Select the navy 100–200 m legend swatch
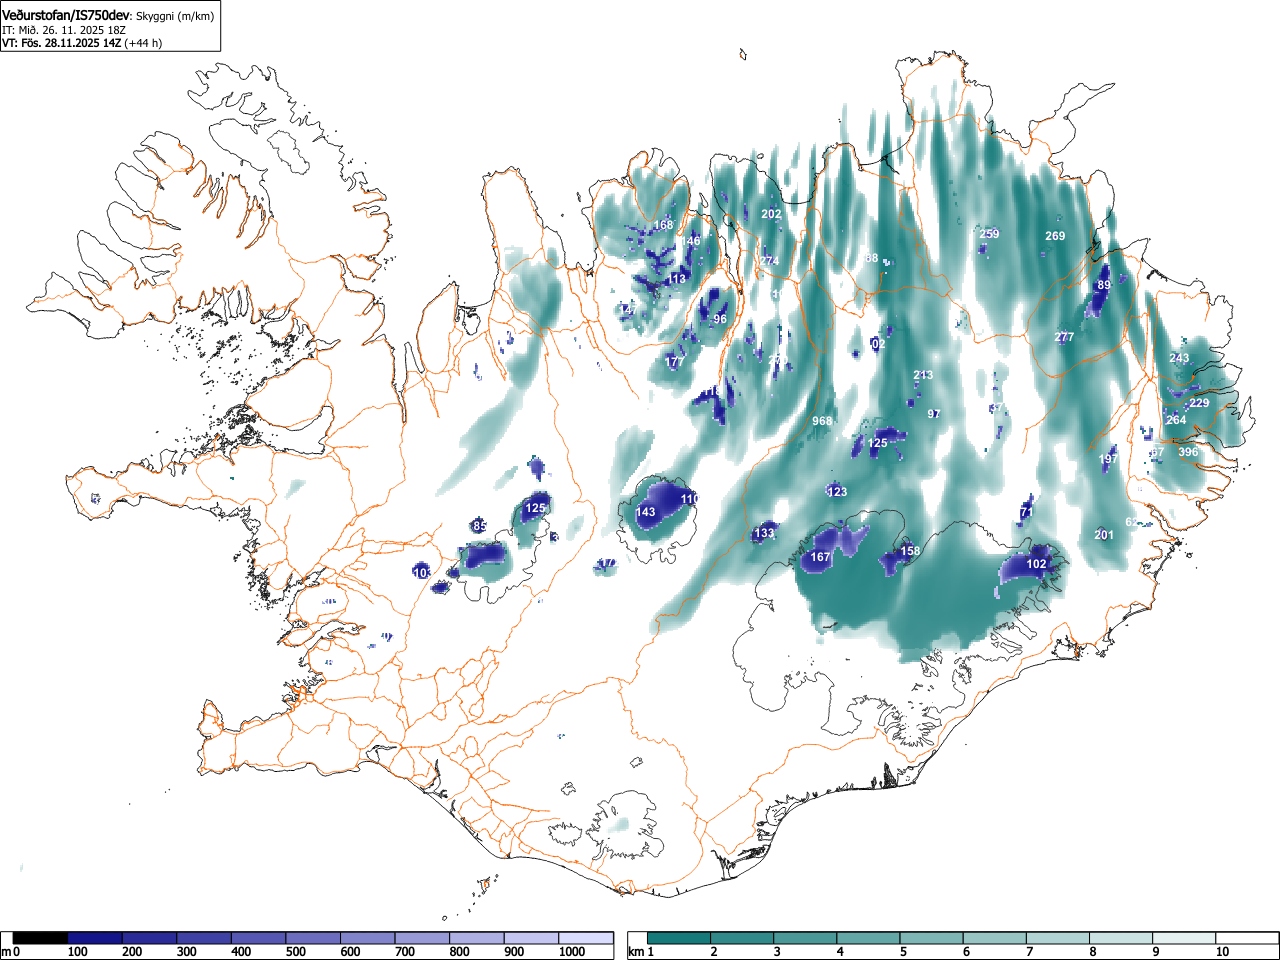 click(x=95, y=938)
